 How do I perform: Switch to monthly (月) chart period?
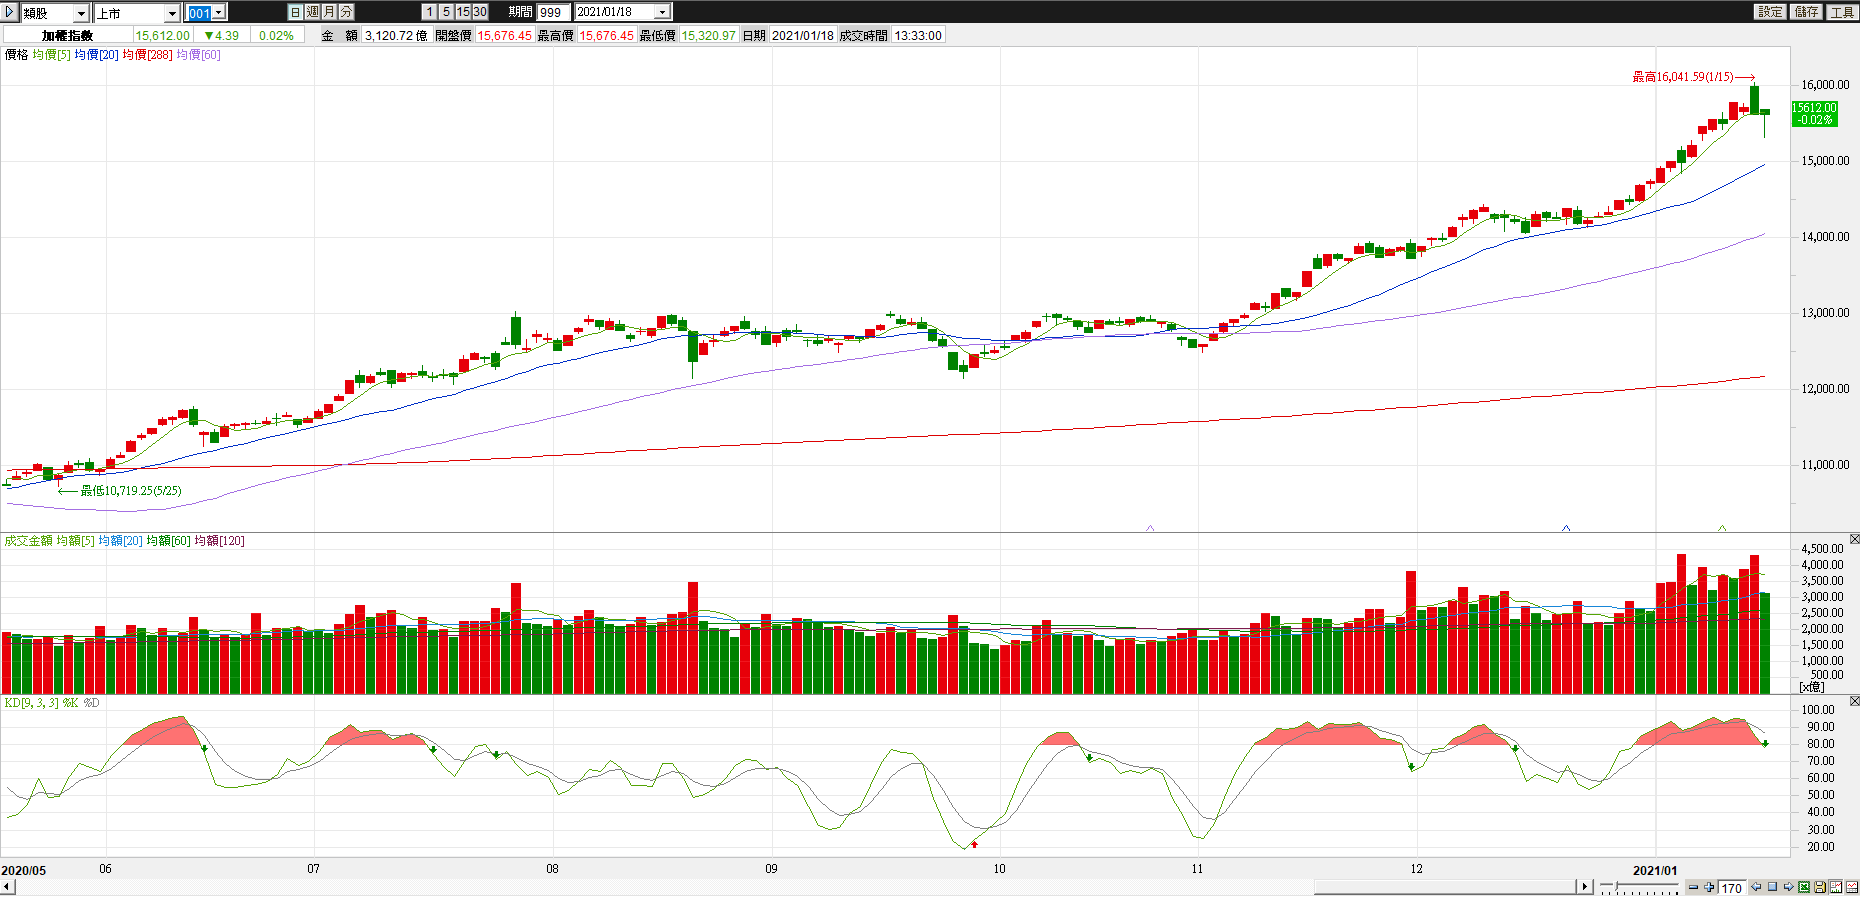point(330,12)
